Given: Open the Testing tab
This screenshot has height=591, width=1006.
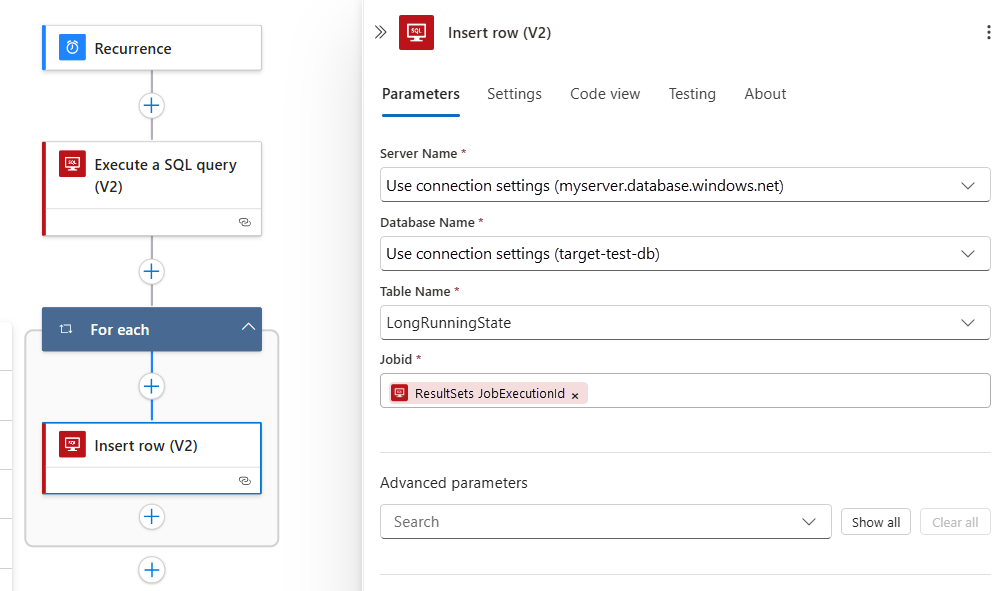Looking at the screenshot, I should 692,94.
